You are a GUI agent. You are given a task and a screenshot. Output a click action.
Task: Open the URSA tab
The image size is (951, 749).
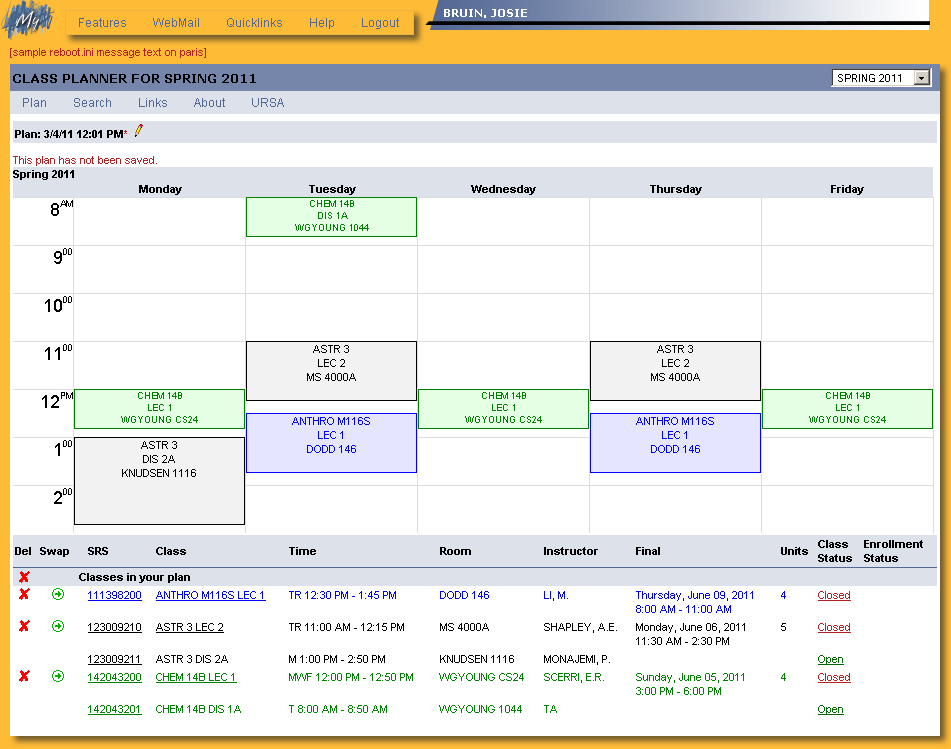tap(268, 103)
